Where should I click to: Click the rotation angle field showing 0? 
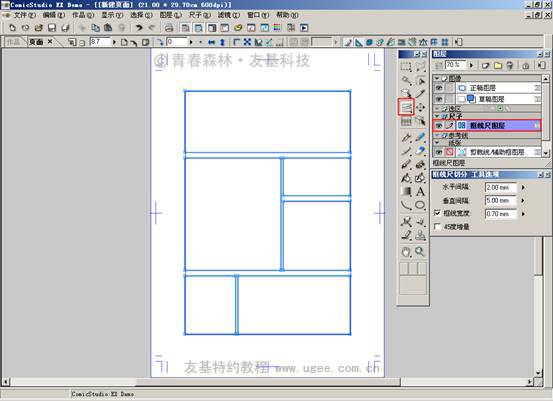pyautogui.click(x=176, y=42)
